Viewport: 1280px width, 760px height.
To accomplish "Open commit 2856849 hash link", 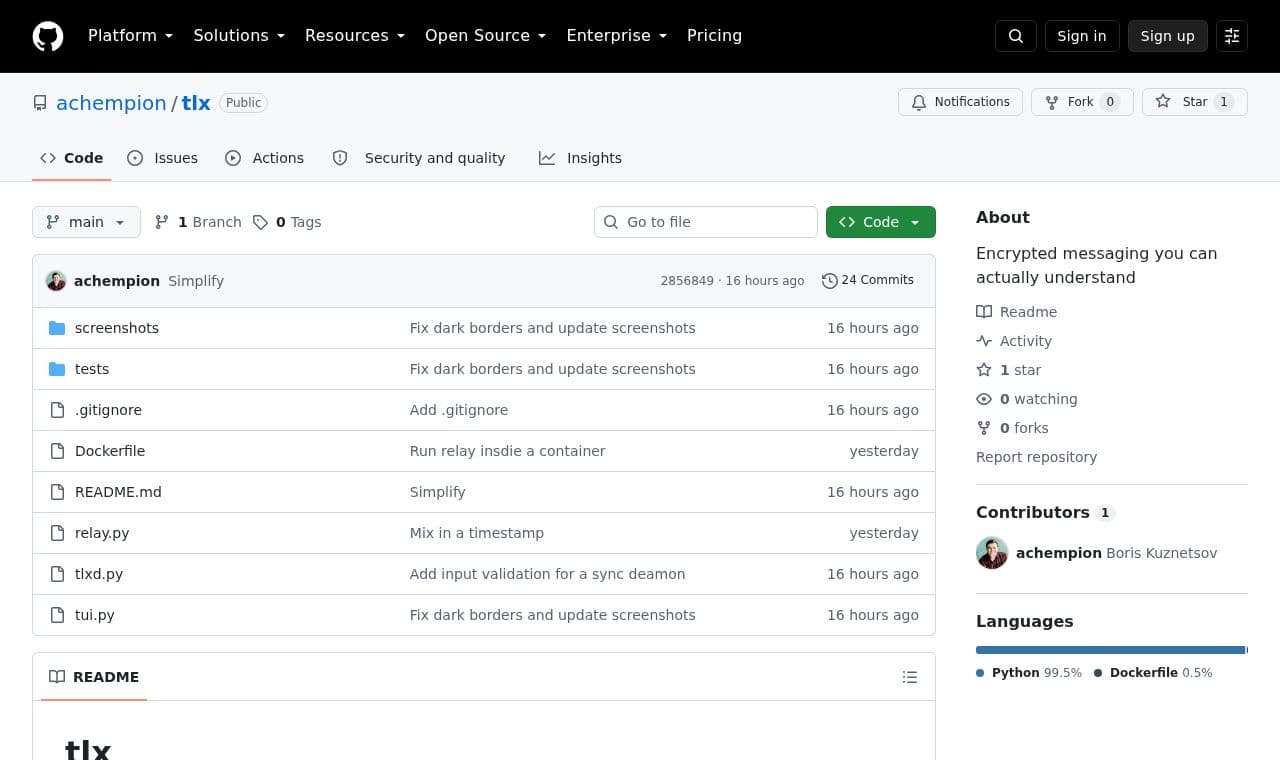I will pyautogui.click(x=687, y=281).
